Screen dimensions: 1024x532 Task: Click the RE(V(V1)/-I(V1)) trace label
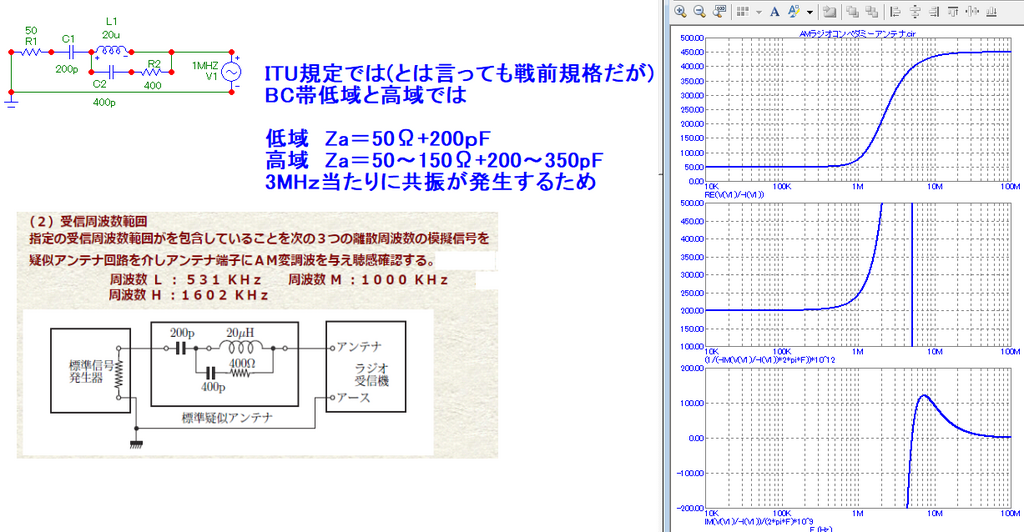pyautogui.click(x=734, y=195)
